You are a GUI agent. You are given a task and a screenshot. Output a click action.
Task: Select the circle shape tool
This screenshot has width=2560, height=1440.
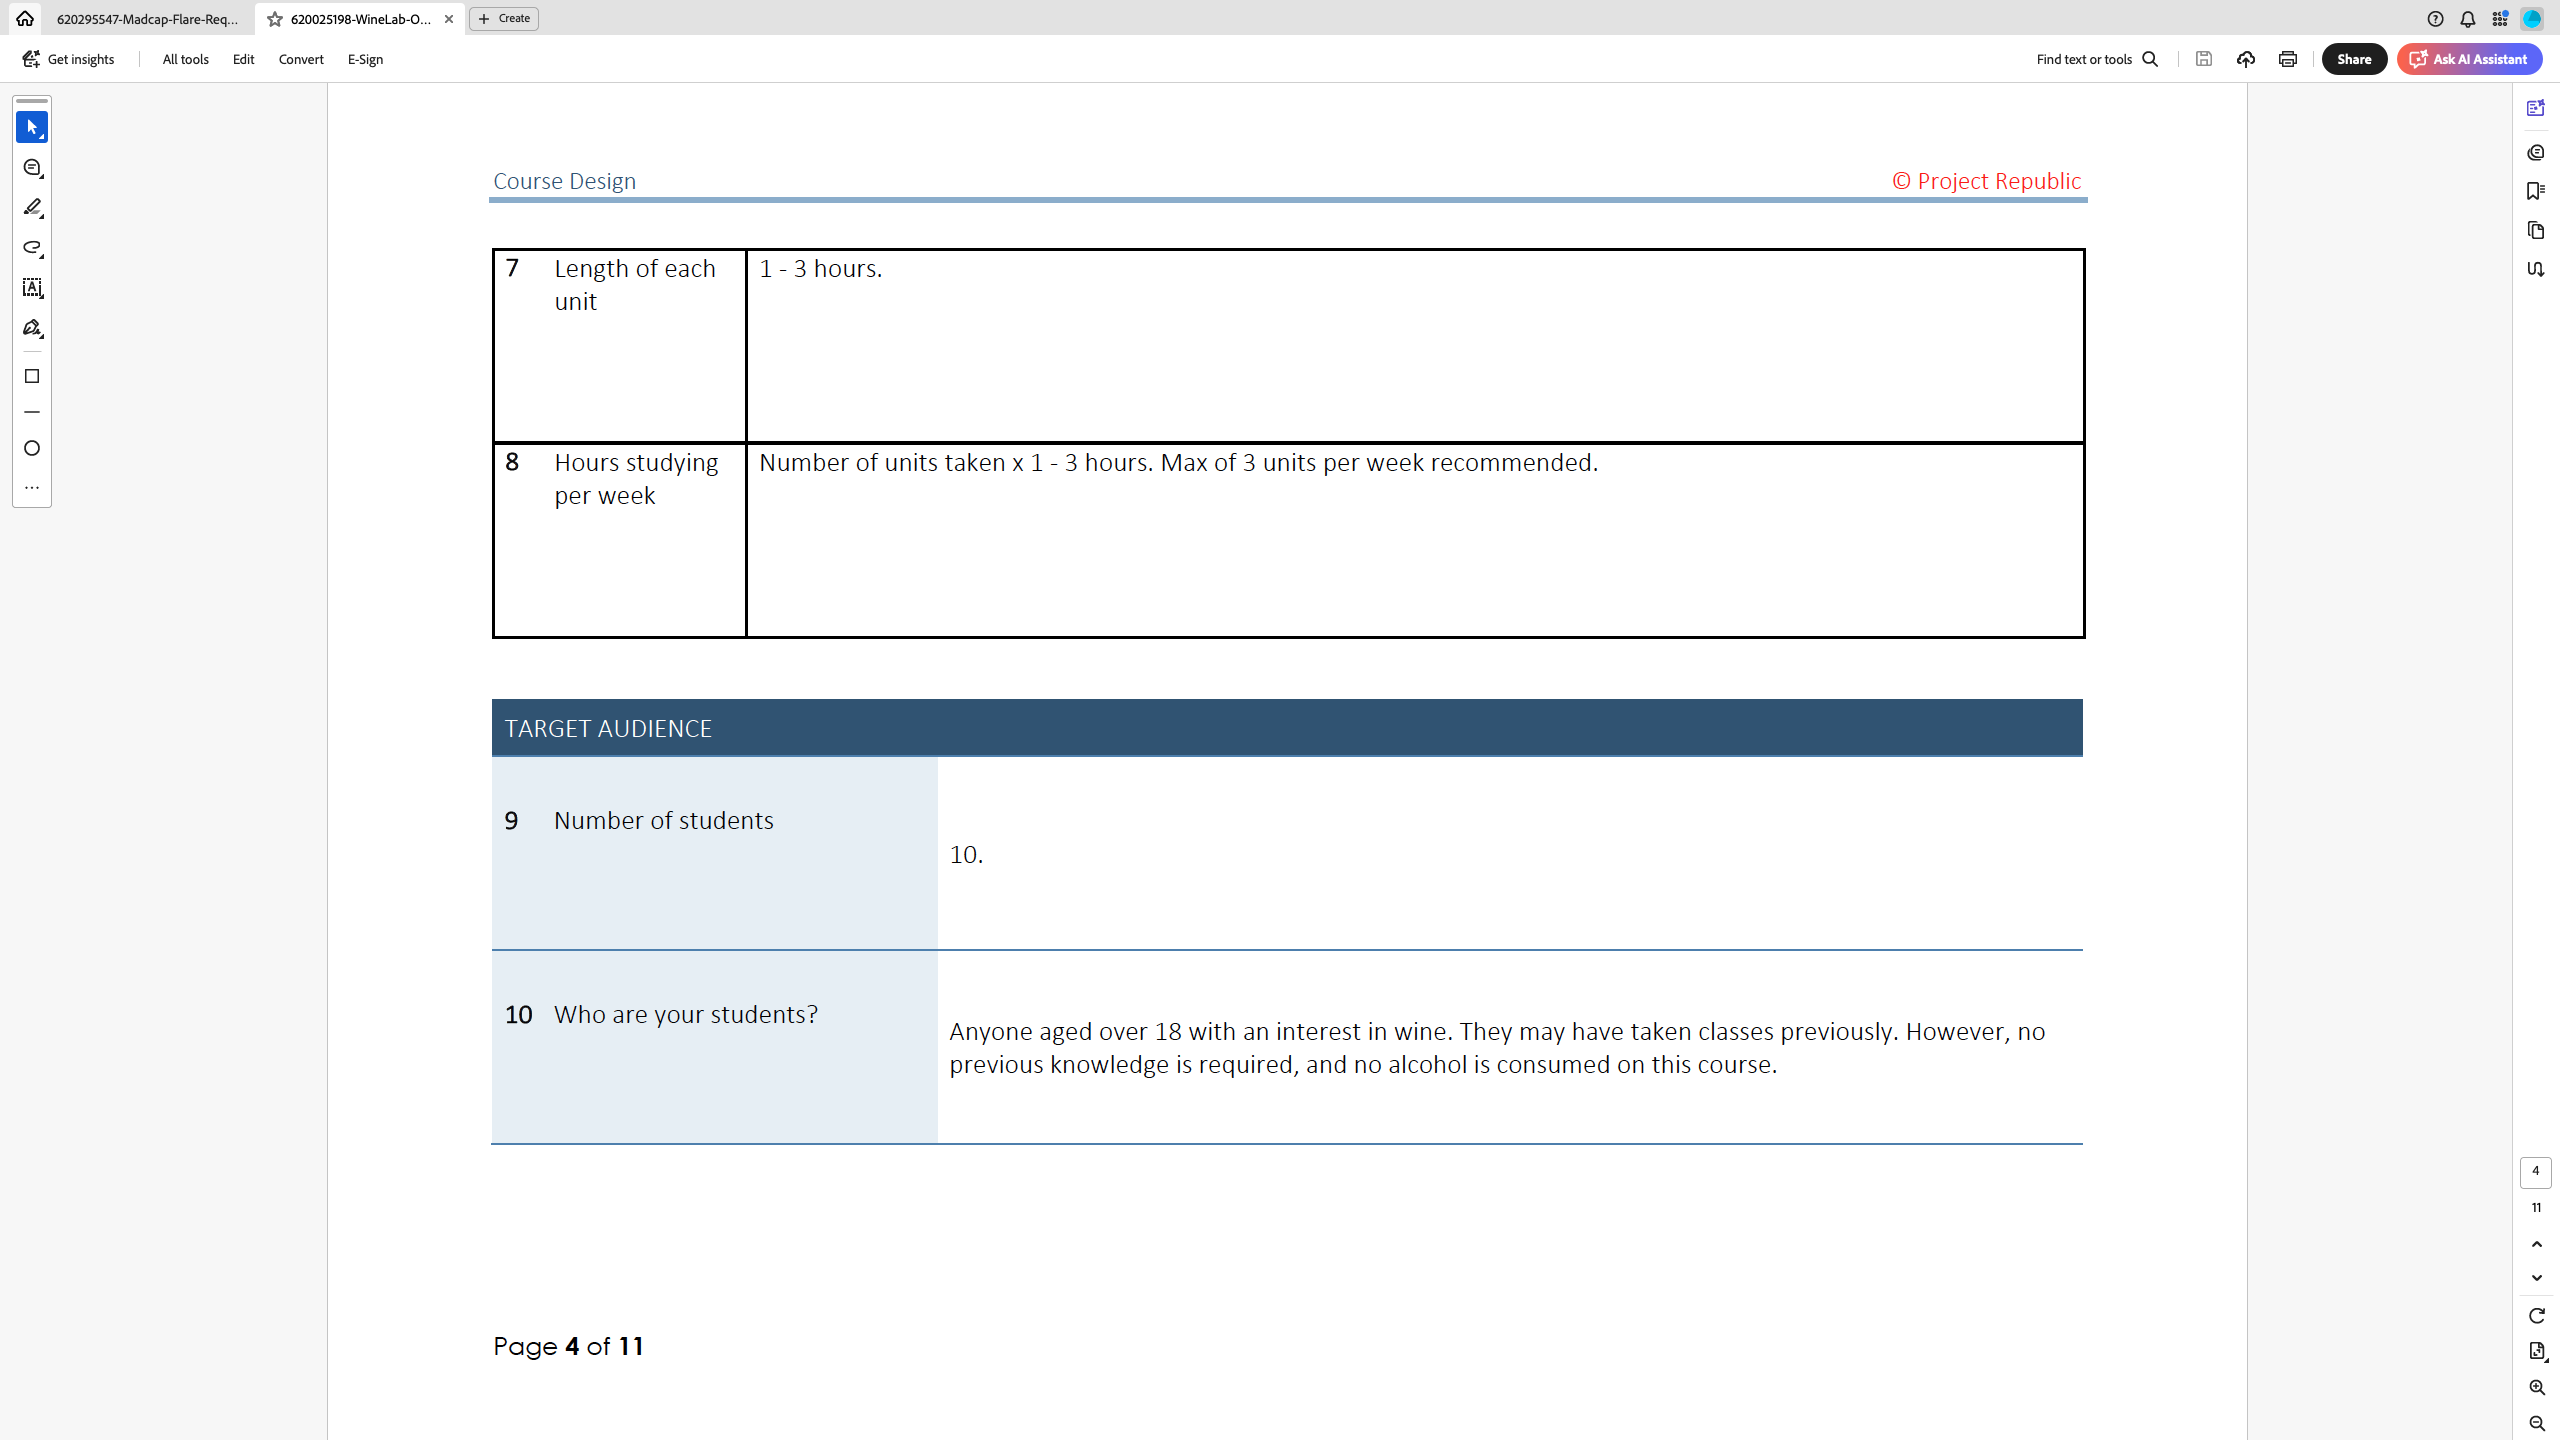[x=32, y=448]
